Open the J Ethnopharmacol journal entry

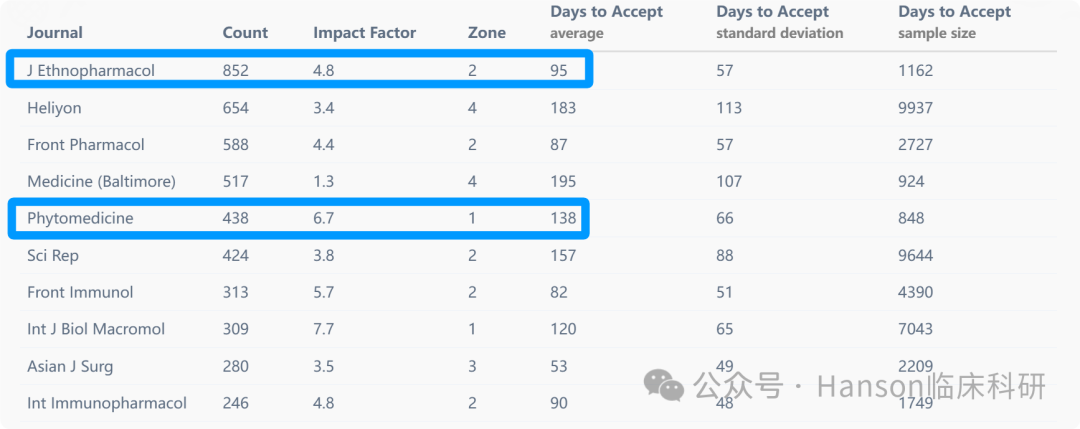click(91, 70)
